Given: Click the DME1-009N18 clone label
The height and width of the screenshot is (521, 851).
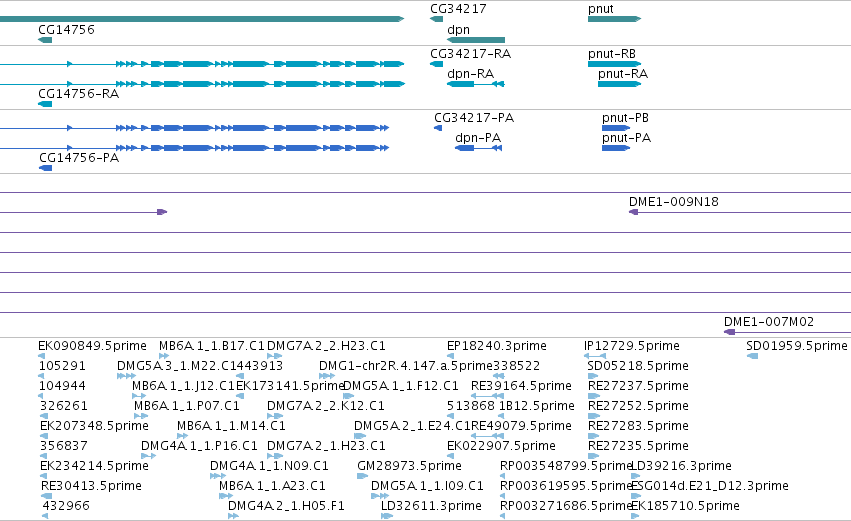Looking at the screenshot, I should point(674,201).
